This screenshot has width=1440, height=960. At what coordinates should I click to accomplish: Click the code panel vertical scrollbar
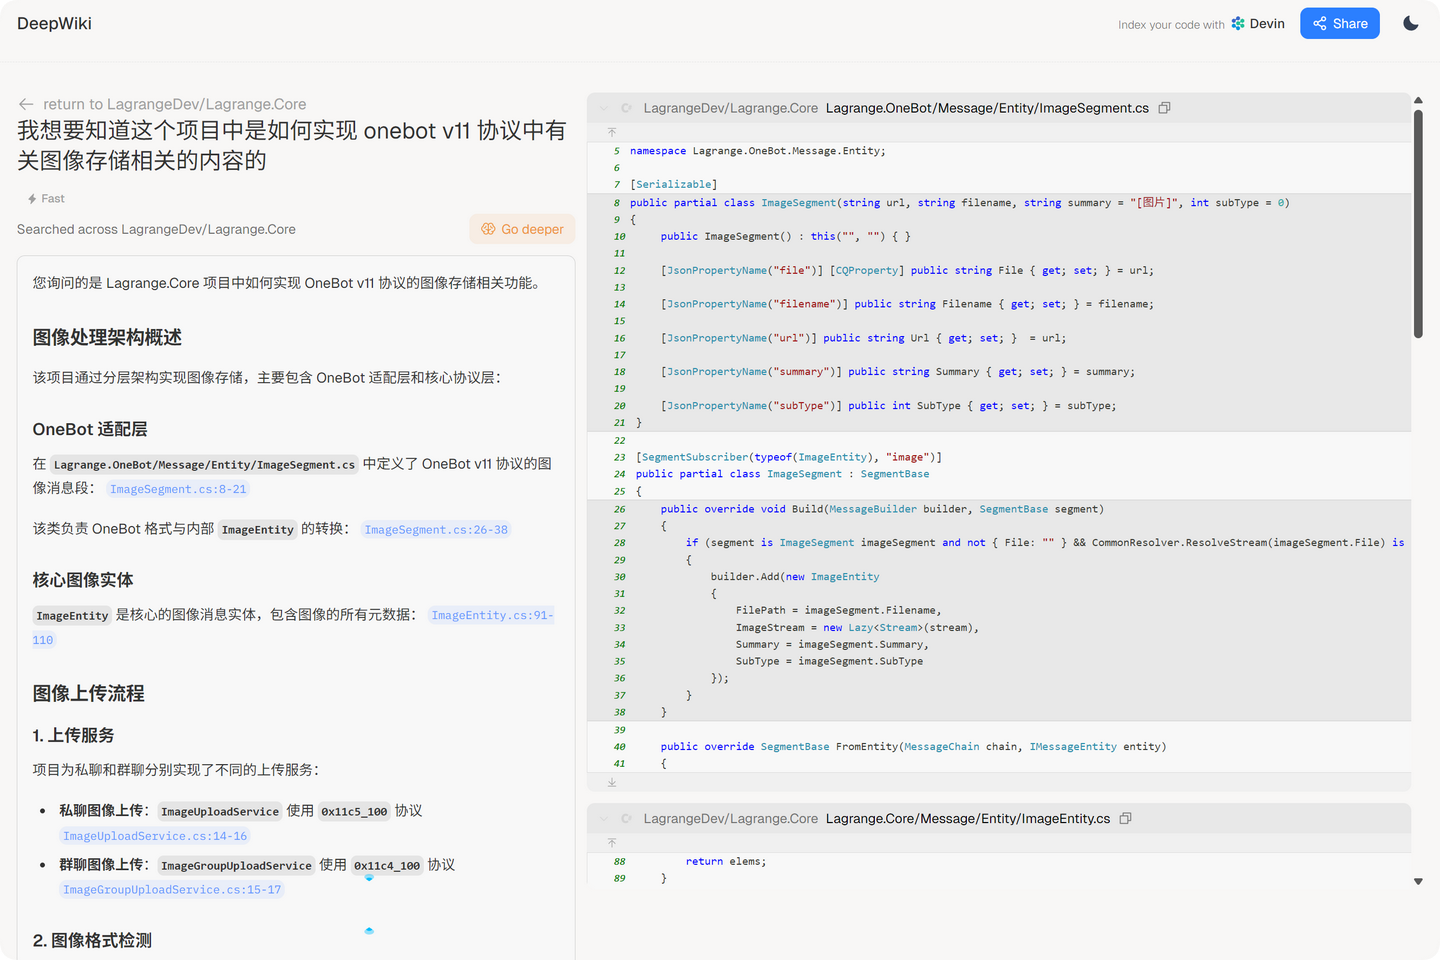[x=1418, y=224]
